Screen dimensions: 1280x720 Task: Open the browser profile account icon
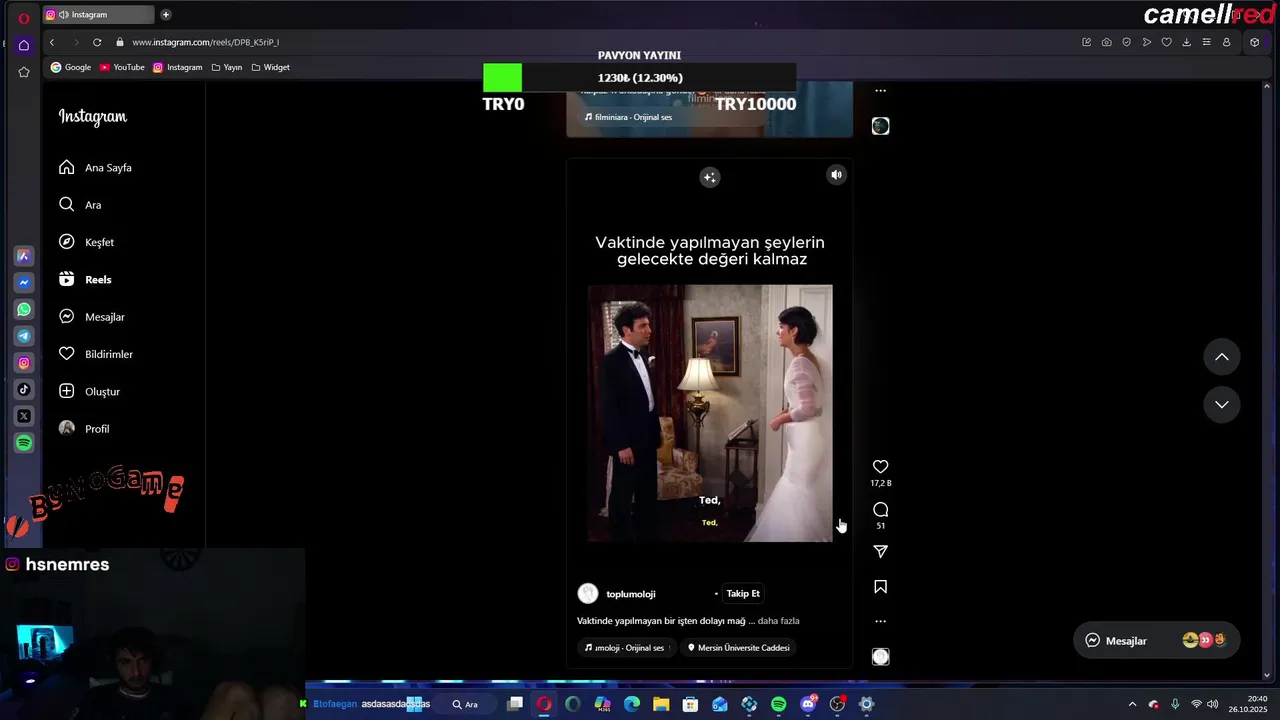tap(1226, 42)
